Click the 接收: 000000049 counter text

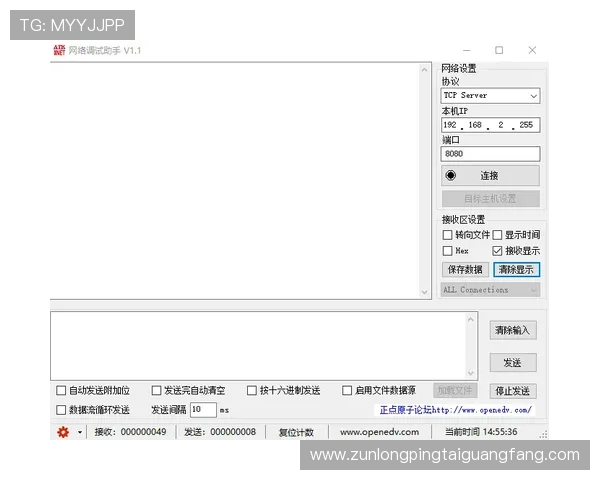(130, 432)
